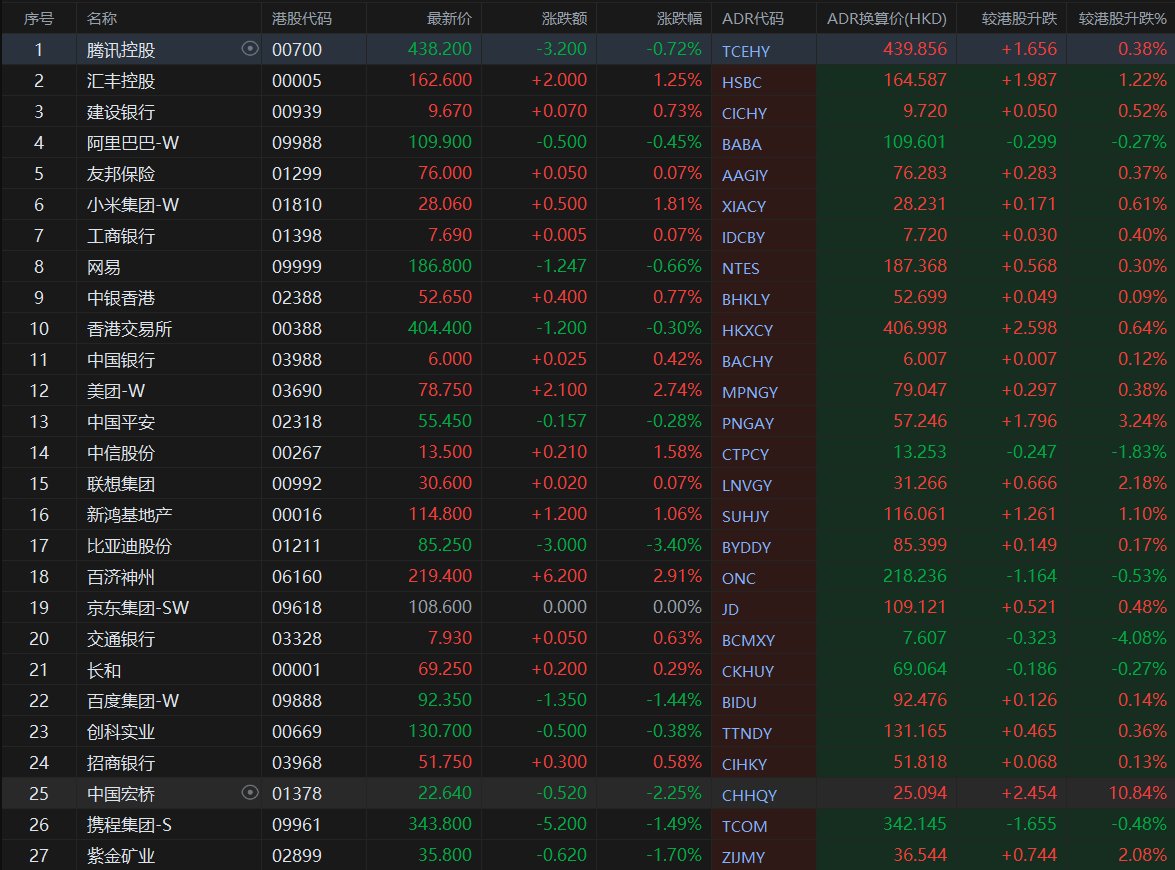This screenshot has height=870, width=1175.
Task: Click the 3.24% ADR premium value
Action: 1142,420
